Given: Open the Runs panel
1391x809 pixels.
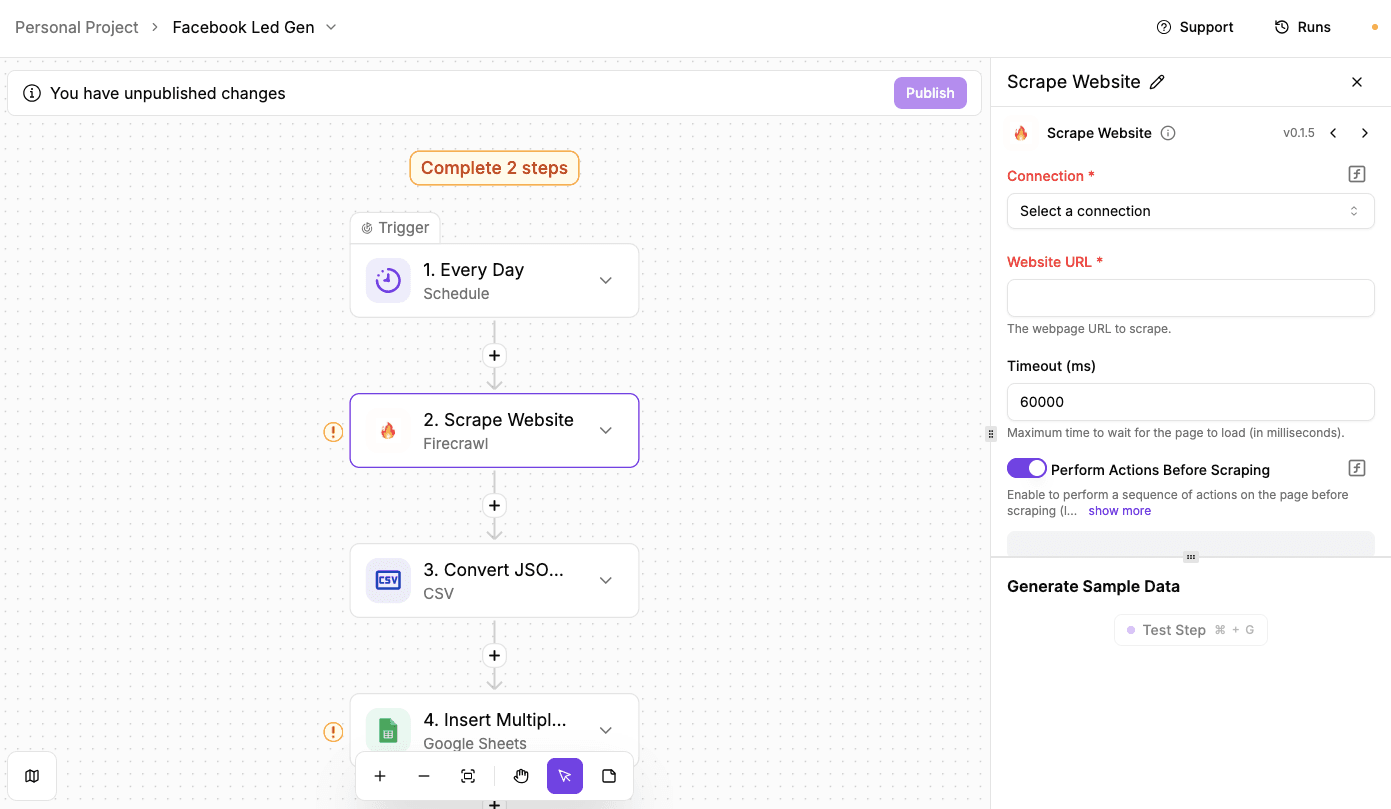Looking at the screenshot, I should click(x=1302, y=27).
